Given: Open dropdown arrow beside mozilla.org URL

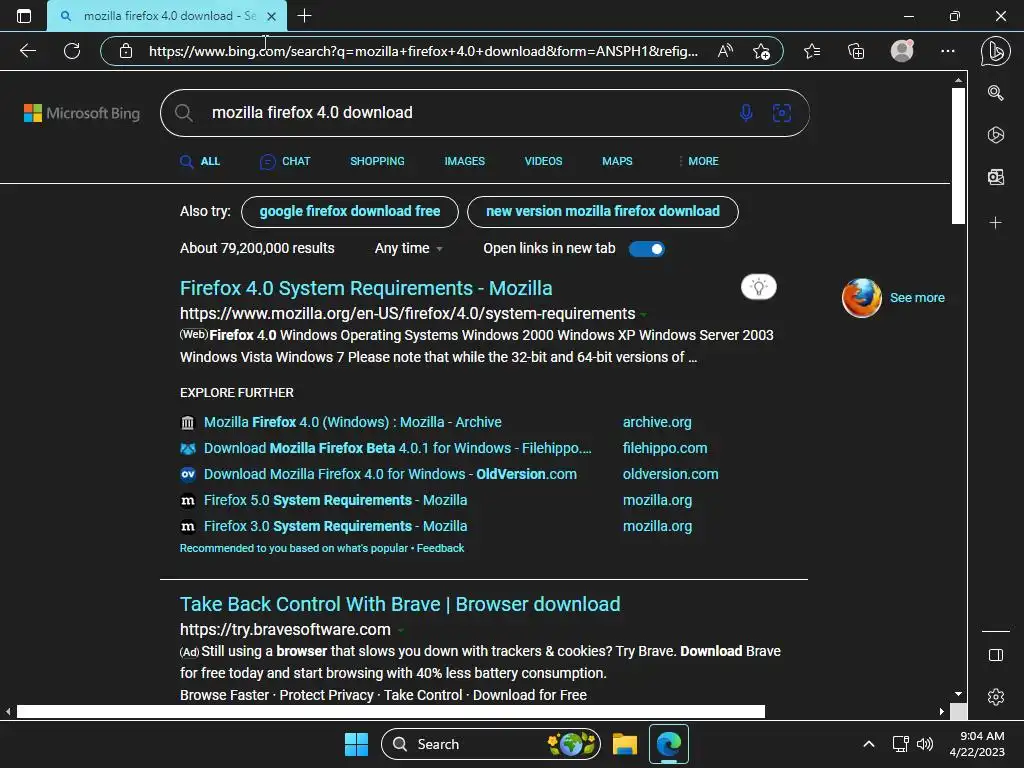Looking at the screenshot, I should 643,315.
